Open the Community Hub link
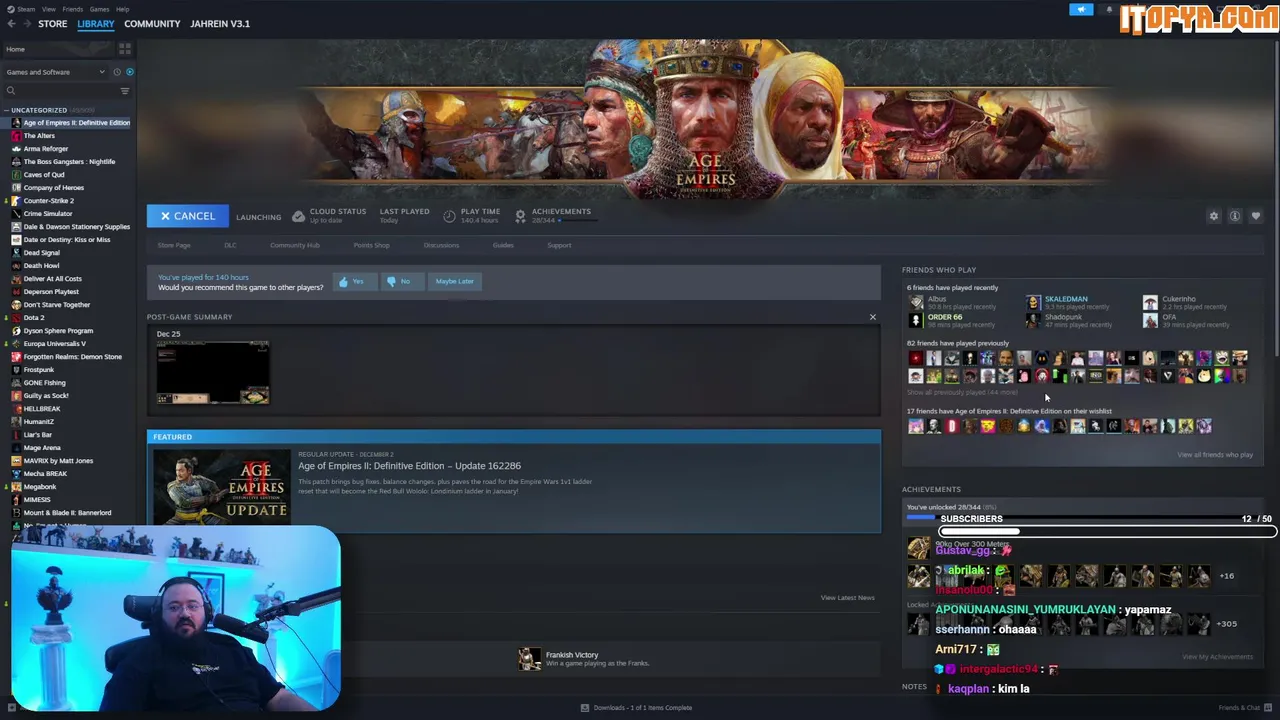 [x=294, y=245]
